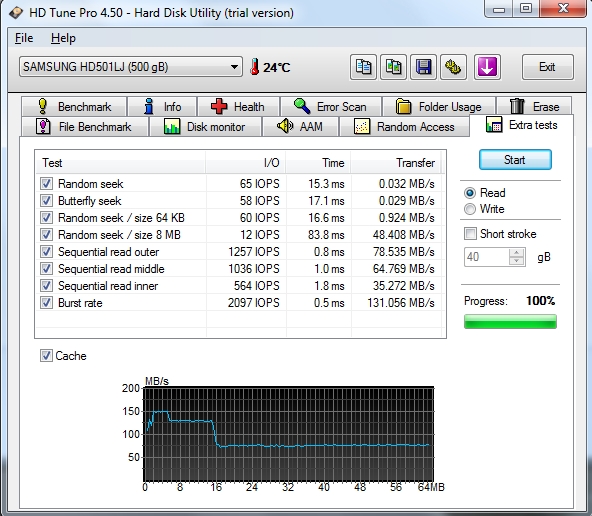Enable the Short stroke checkbox
The width and height of the screenshot is (592, 516).
pyautogui.click(x=470, y=234)
